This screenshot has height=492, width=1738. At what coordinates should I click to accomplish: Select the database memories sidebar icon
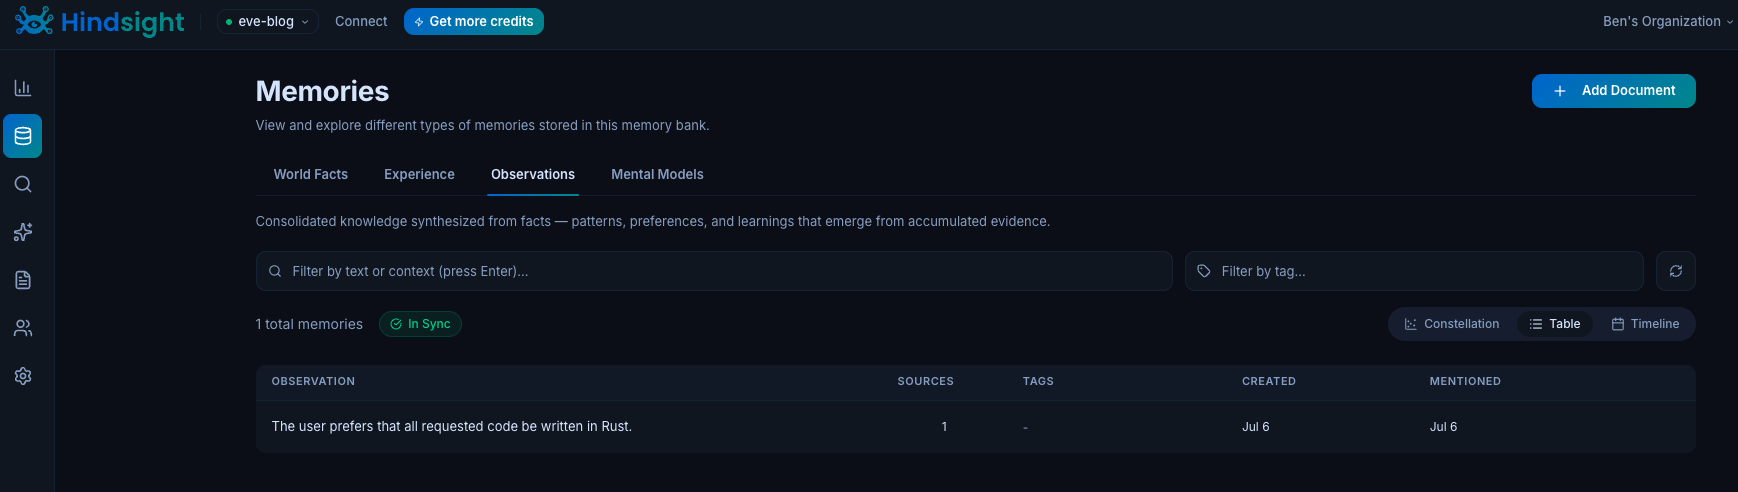[23, 136]
